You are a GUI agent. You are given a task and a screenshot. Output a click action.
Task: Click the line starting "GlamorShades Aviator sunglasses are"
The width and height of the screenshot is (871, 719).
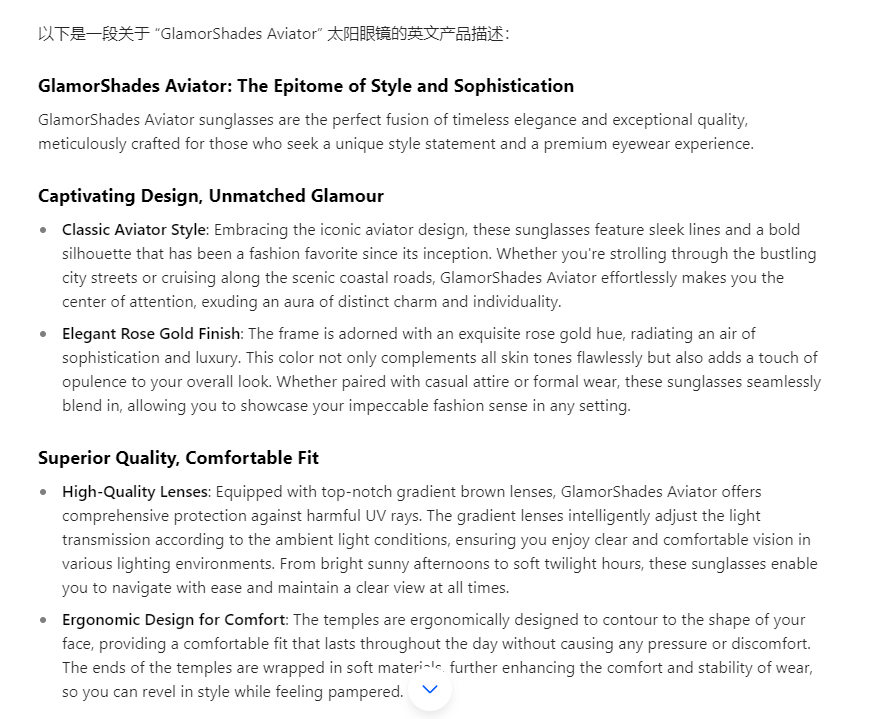pos(393,120)
